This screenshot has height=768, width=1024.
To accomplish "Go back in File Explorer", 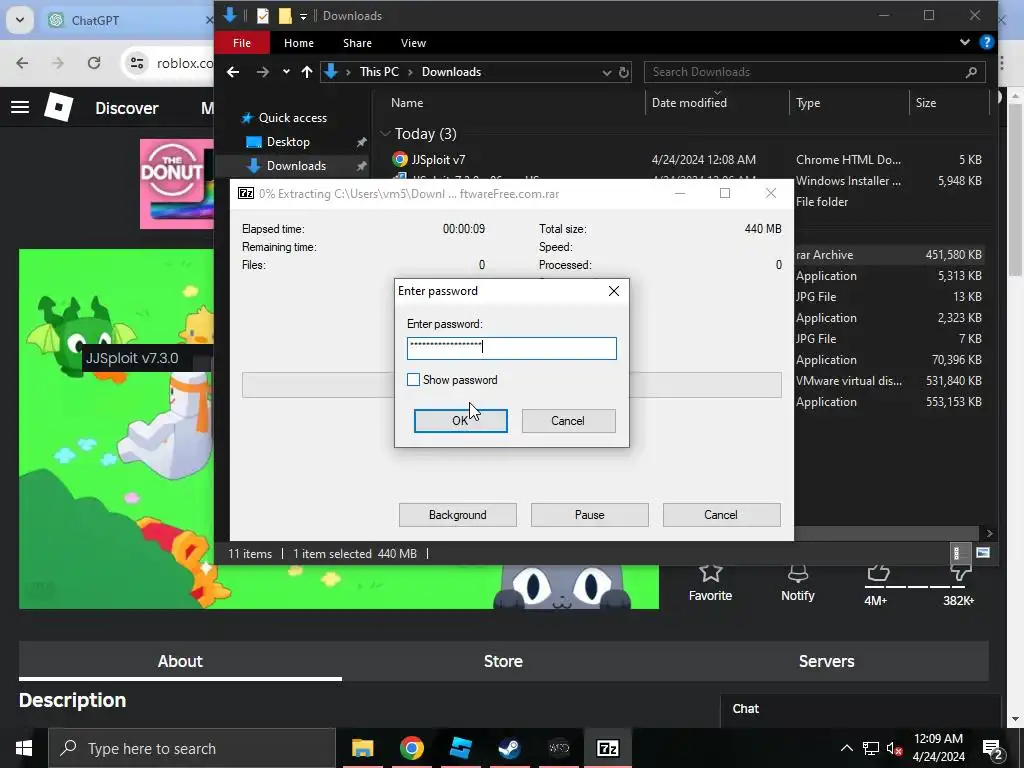I will (232, 72).
